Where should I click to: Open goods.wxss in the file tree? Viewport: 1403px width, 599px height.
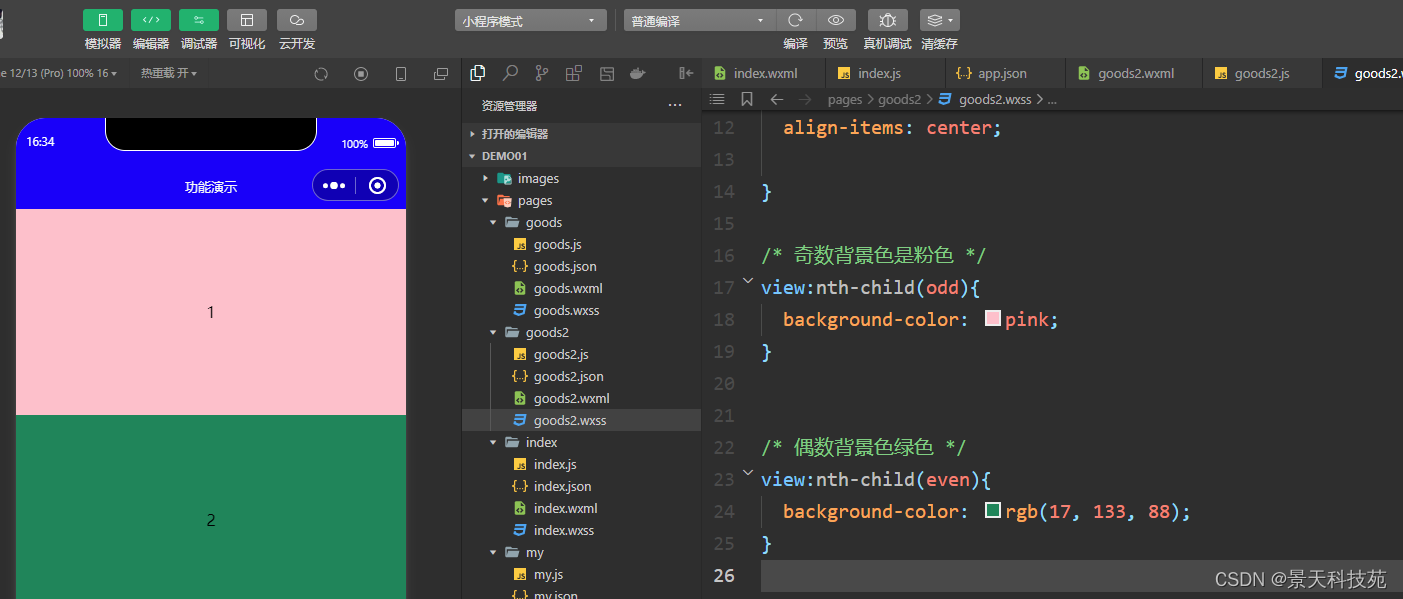pyautogui.click(x=581, y=310)
